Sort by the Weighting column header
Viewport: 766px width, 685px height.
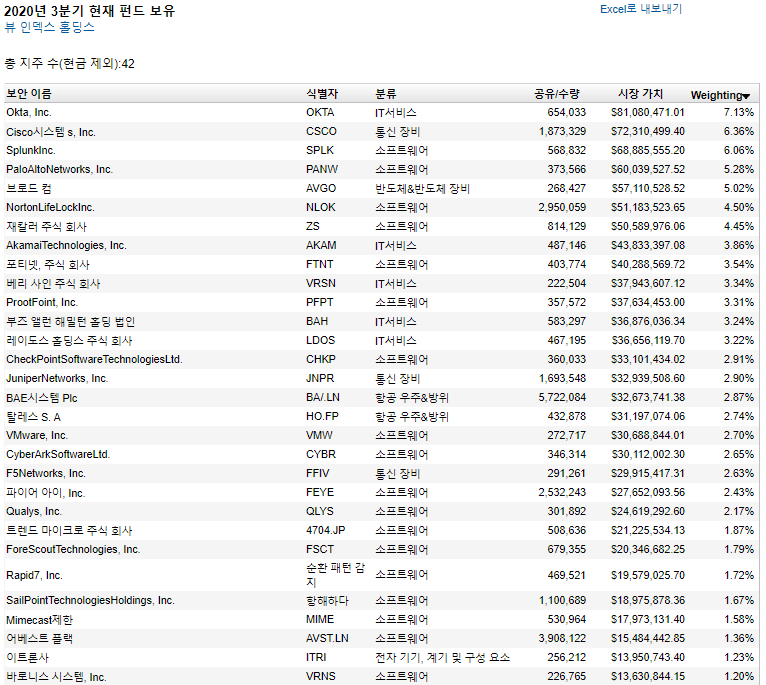[716, 95]
